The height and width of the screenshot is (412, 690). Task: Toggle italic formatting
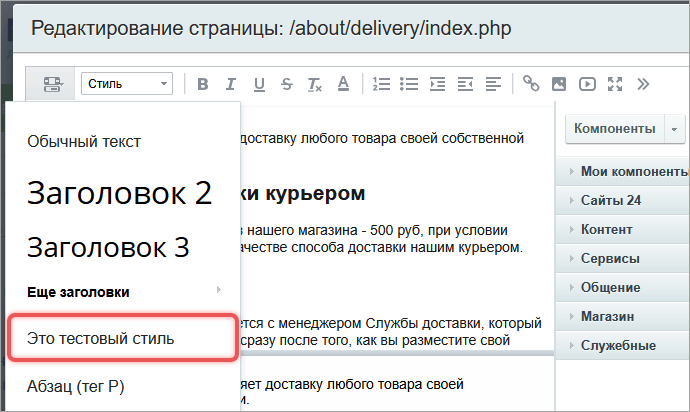[x=231, y=84]
